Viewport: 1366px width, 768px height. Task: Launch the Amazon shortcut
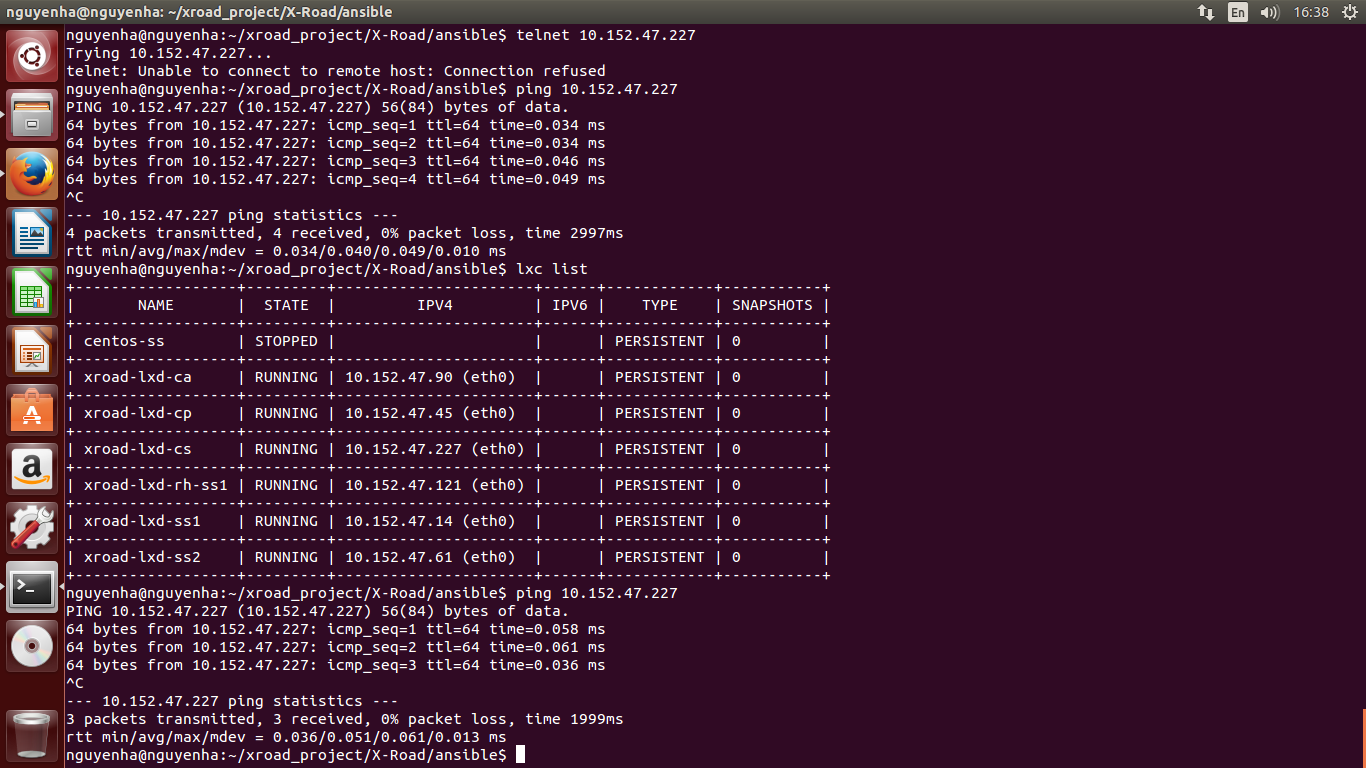31,468
